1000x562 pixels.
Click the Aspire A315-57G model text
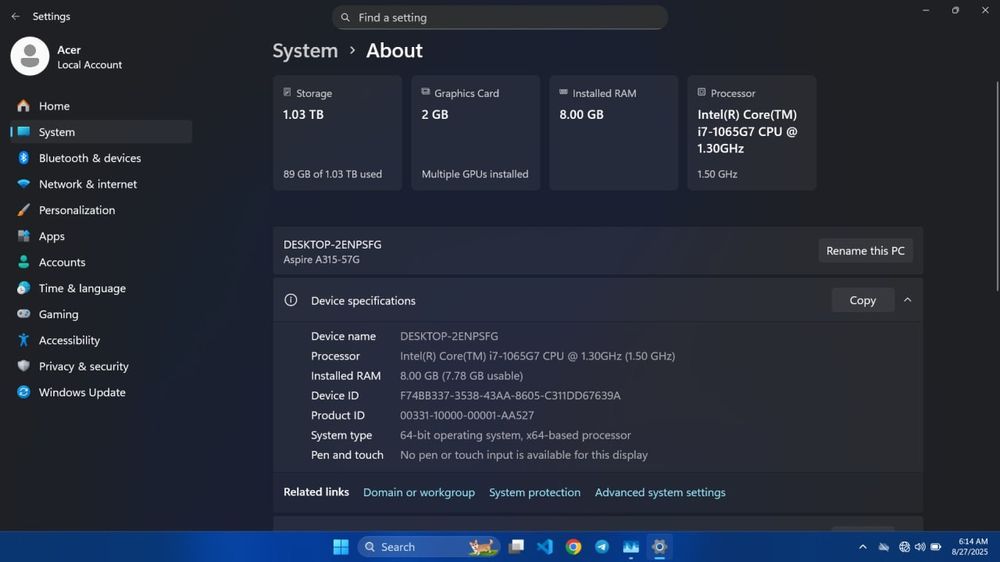click(x=321, y=260)
